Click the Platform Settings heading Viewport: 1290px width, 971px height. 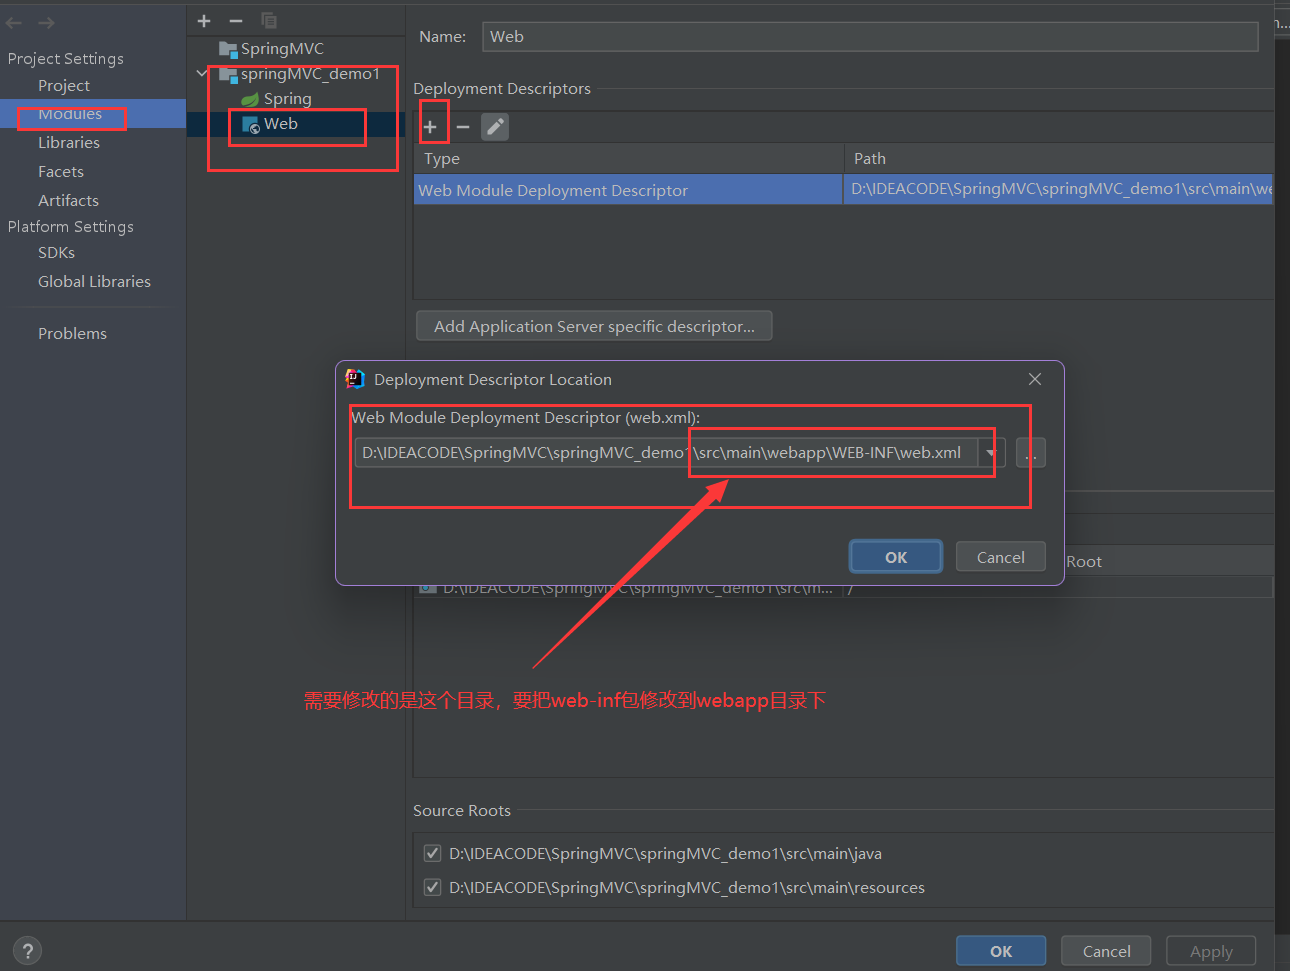pos(70,227)
